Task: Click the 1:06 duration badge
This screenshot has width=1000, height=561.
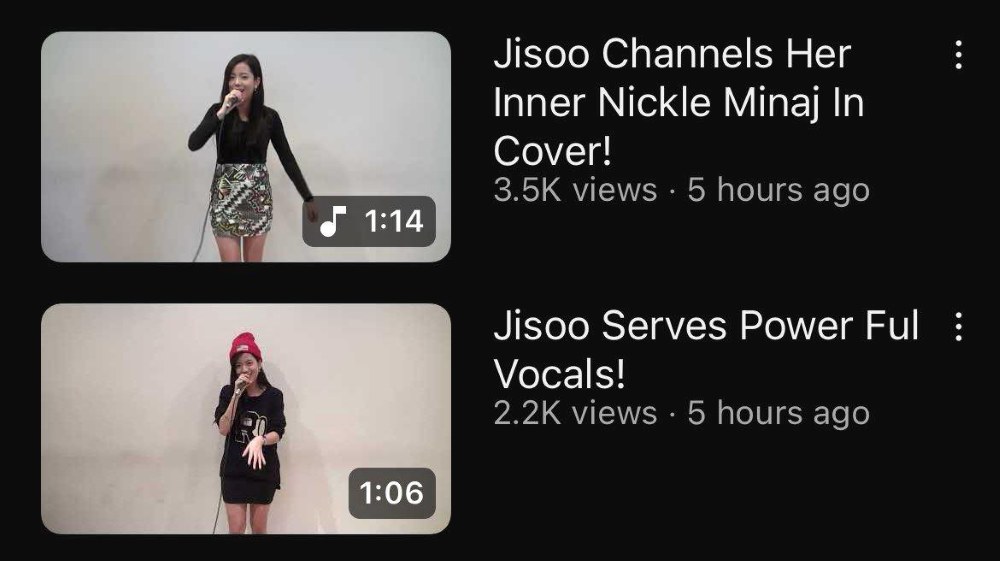Action: (x=392, y=493)
